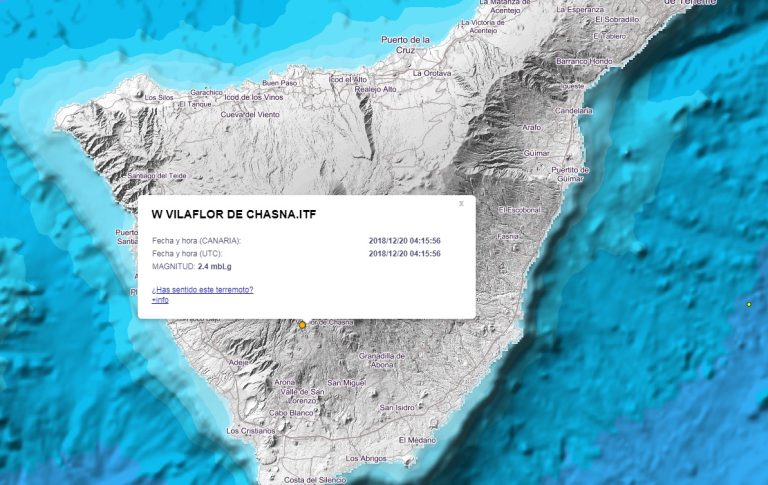Viewport: 768px width, 485px height.
Task: Click the 'San Isidro' map label
Action: [x=397, y=407]
